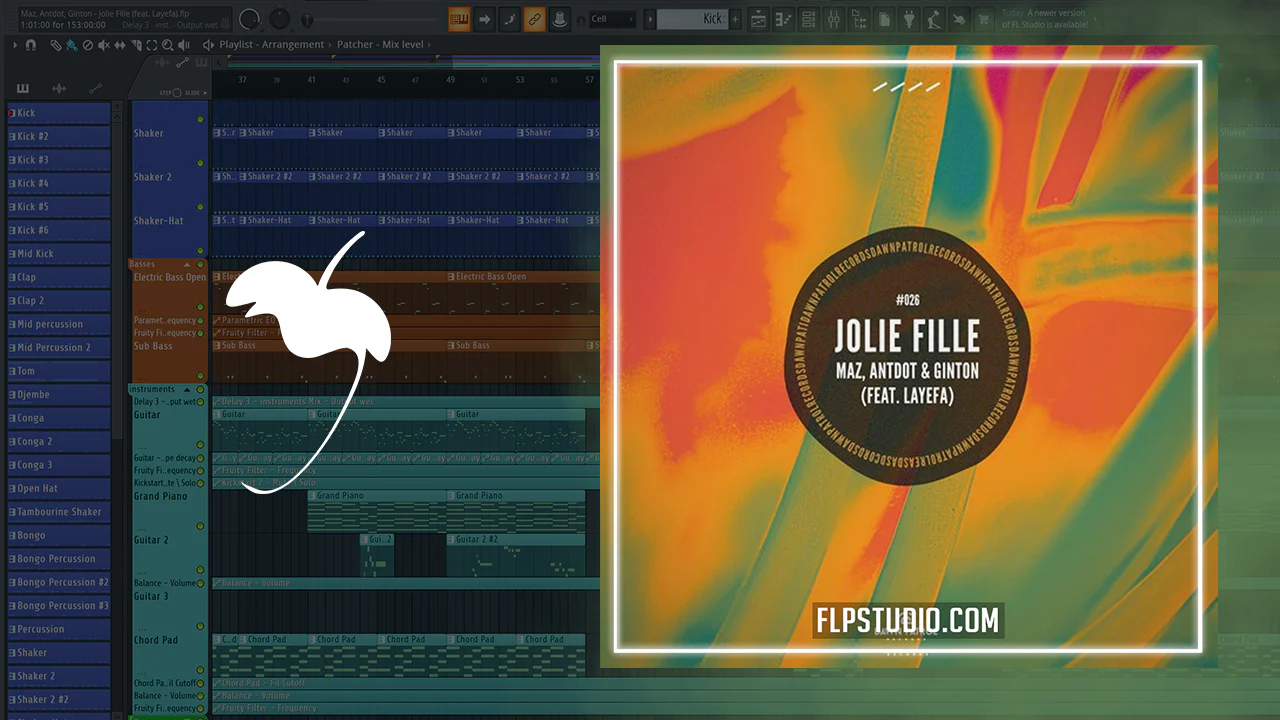Open the Cell snap dropdown

coord(612,18)
